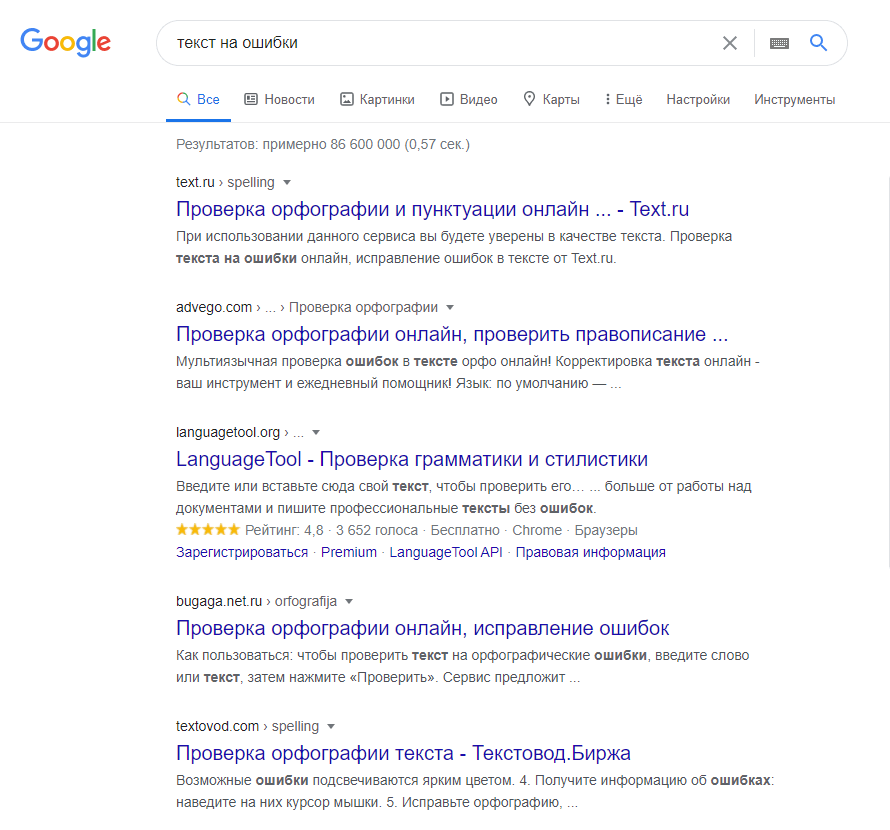The height and width of the screenshot is (830, 890).
Task: Click into the search text field
Action: pos(440,43)
